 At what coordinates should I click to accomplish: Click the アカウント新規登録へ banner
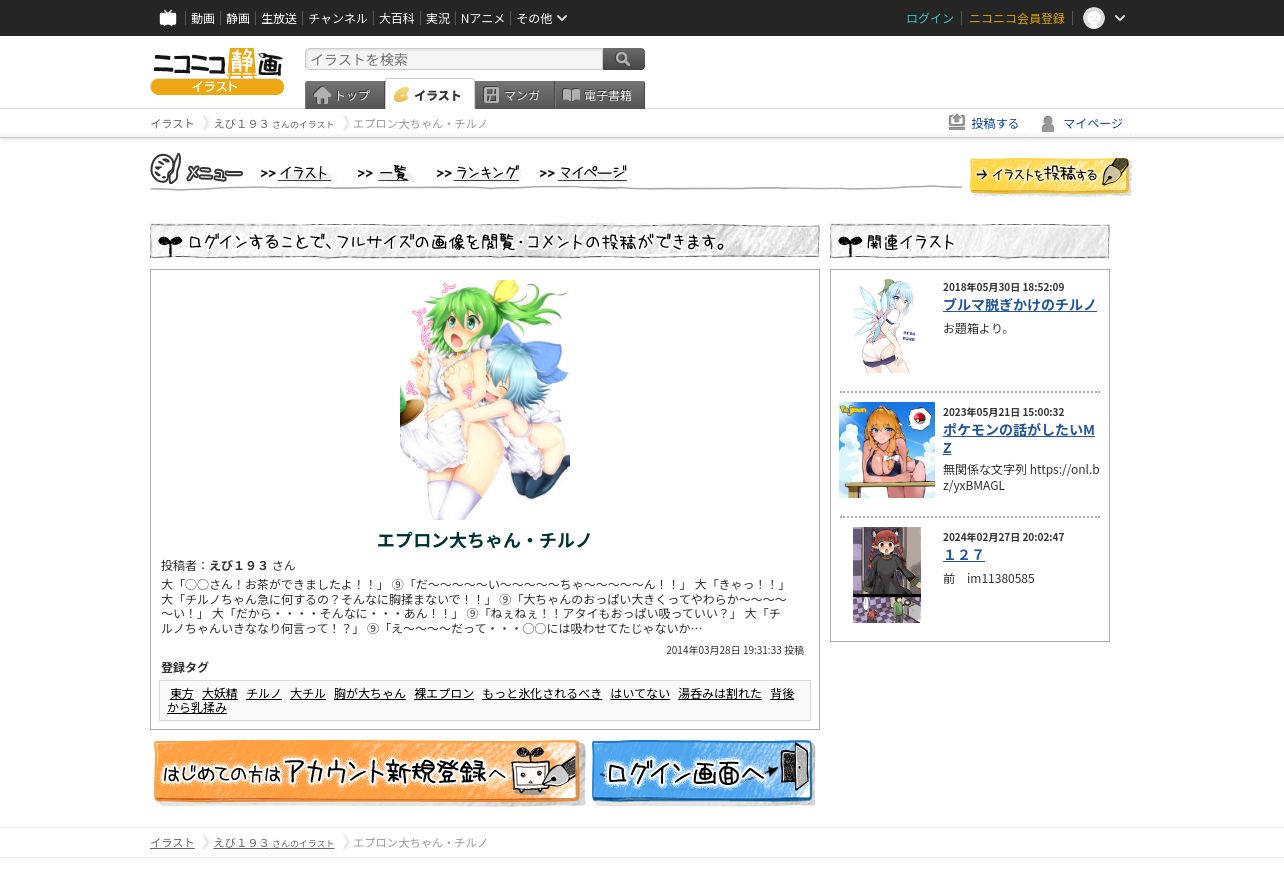pyautogui.click(x=368, y=772)
